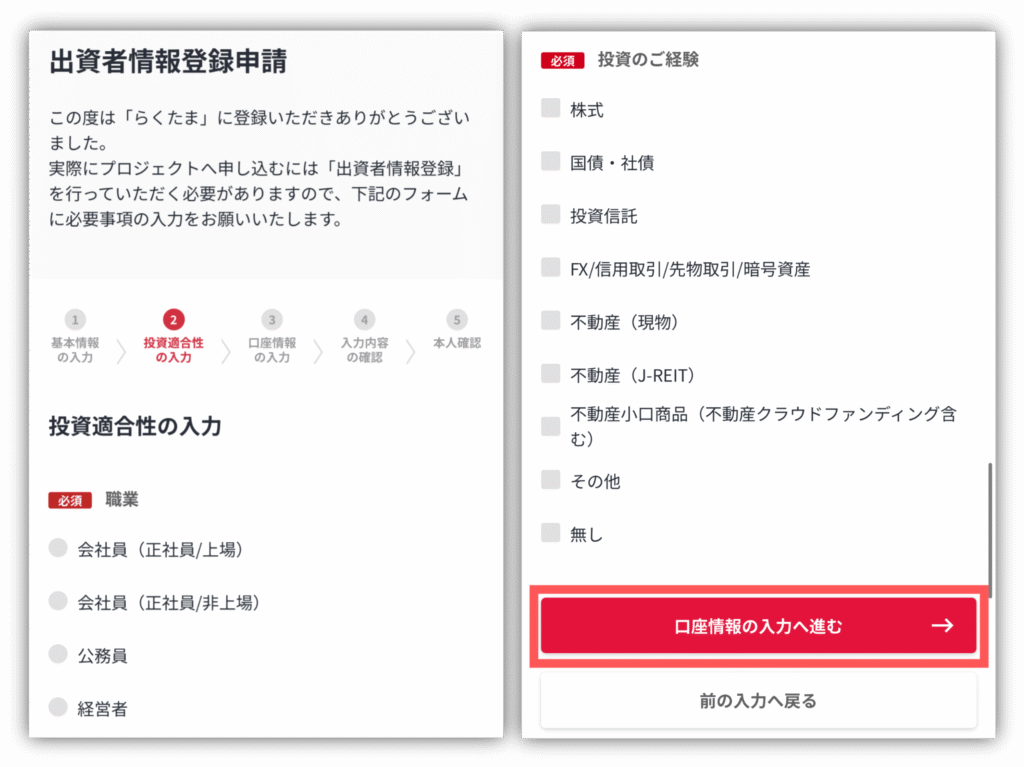Tick the 国債・社債 checkbox

point(551,161)
